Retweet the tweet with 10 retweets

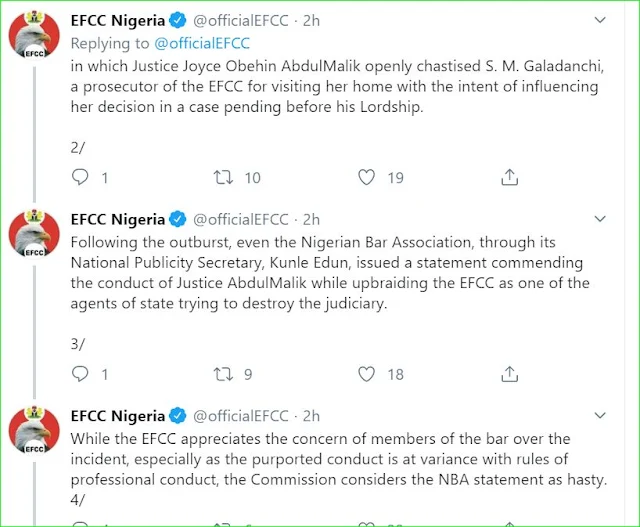coord(223,177)
